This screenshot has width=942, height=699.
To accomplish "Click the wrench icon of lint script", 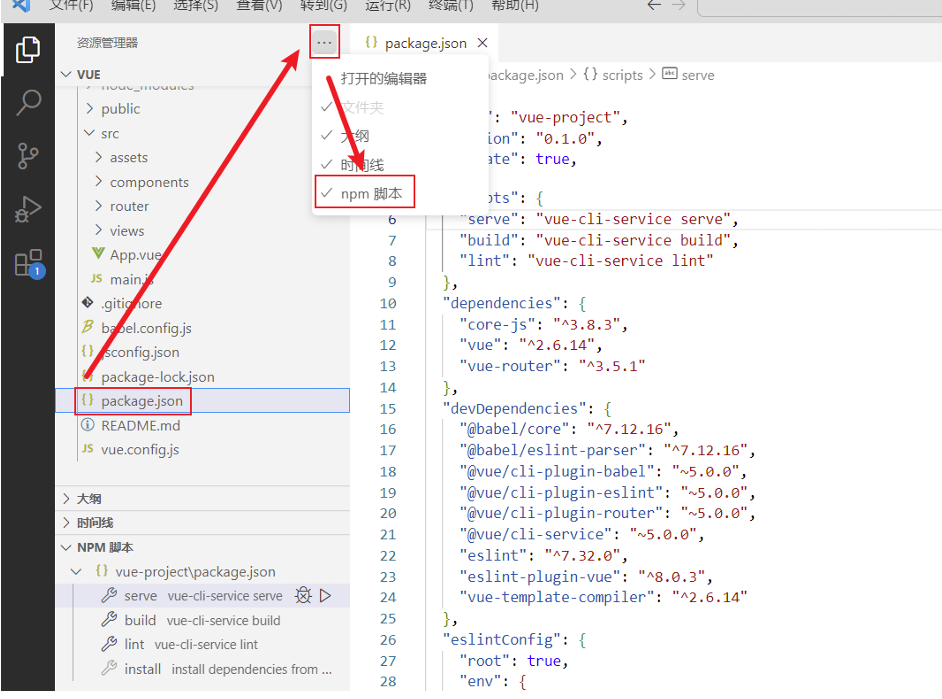I will pos(109,644).
